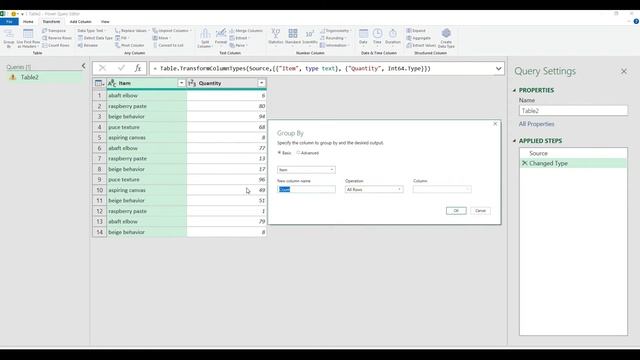Open the Item group-by column dropdown

coord(306,169)
